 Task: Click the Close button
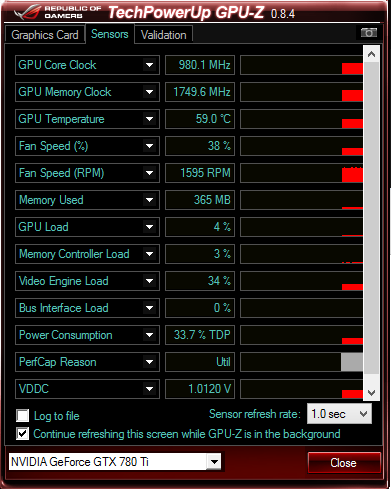344,463
